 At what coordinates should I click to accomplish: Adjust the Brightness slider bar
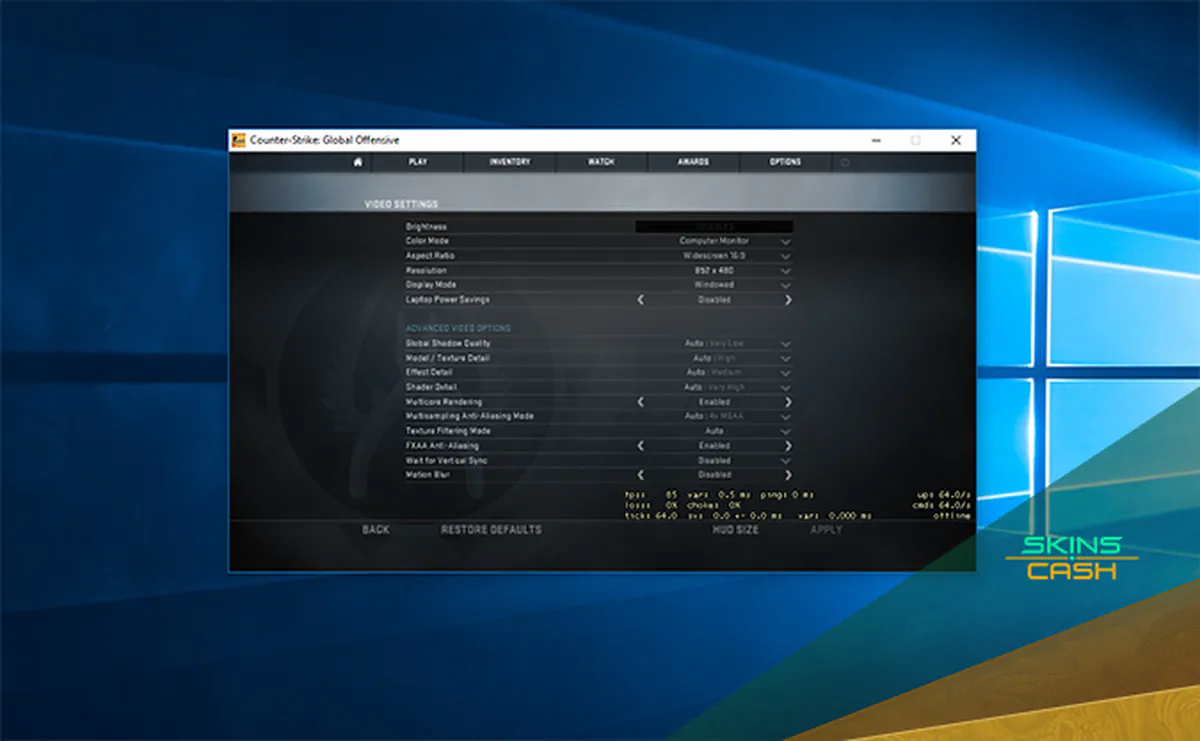[714, 227]
